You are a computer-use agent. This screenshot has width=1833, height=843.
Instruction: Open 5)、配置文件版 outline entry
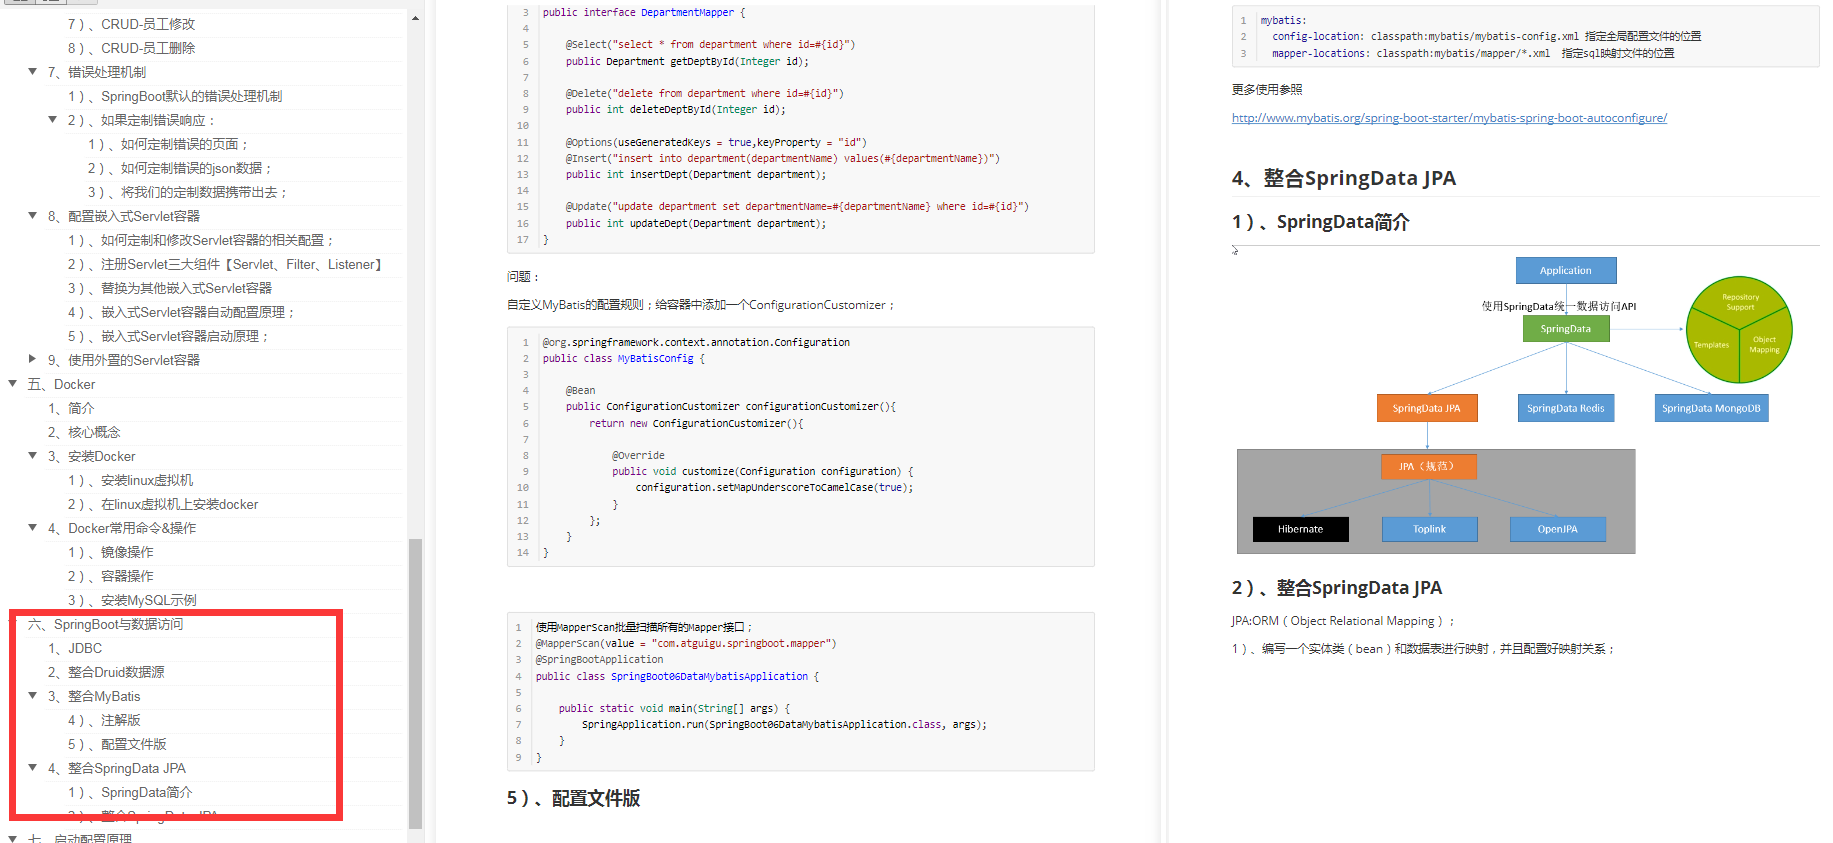(117, 744)
